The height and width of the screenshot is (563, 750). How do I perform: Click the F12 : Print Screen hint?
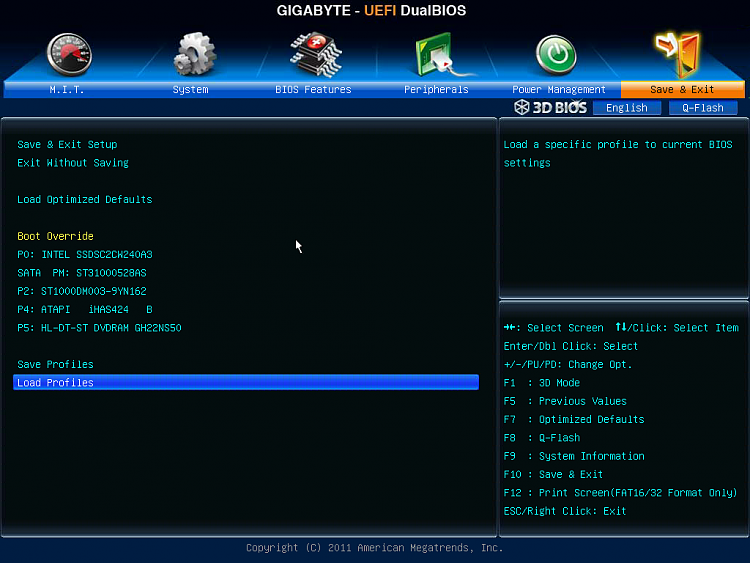coord(620,493)
